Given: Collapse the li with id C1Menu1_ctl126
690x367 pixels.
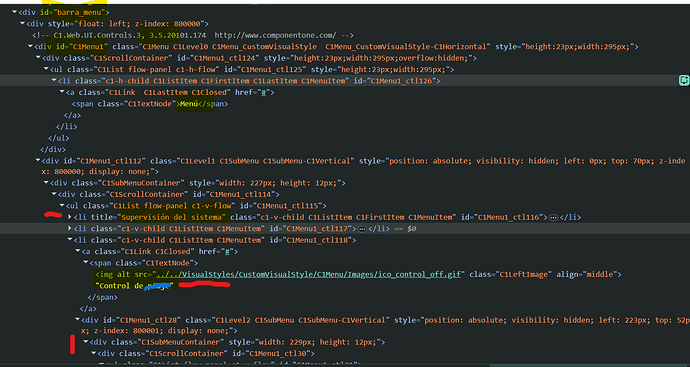Looking at the screenshot, I should (x=54, y=81).
